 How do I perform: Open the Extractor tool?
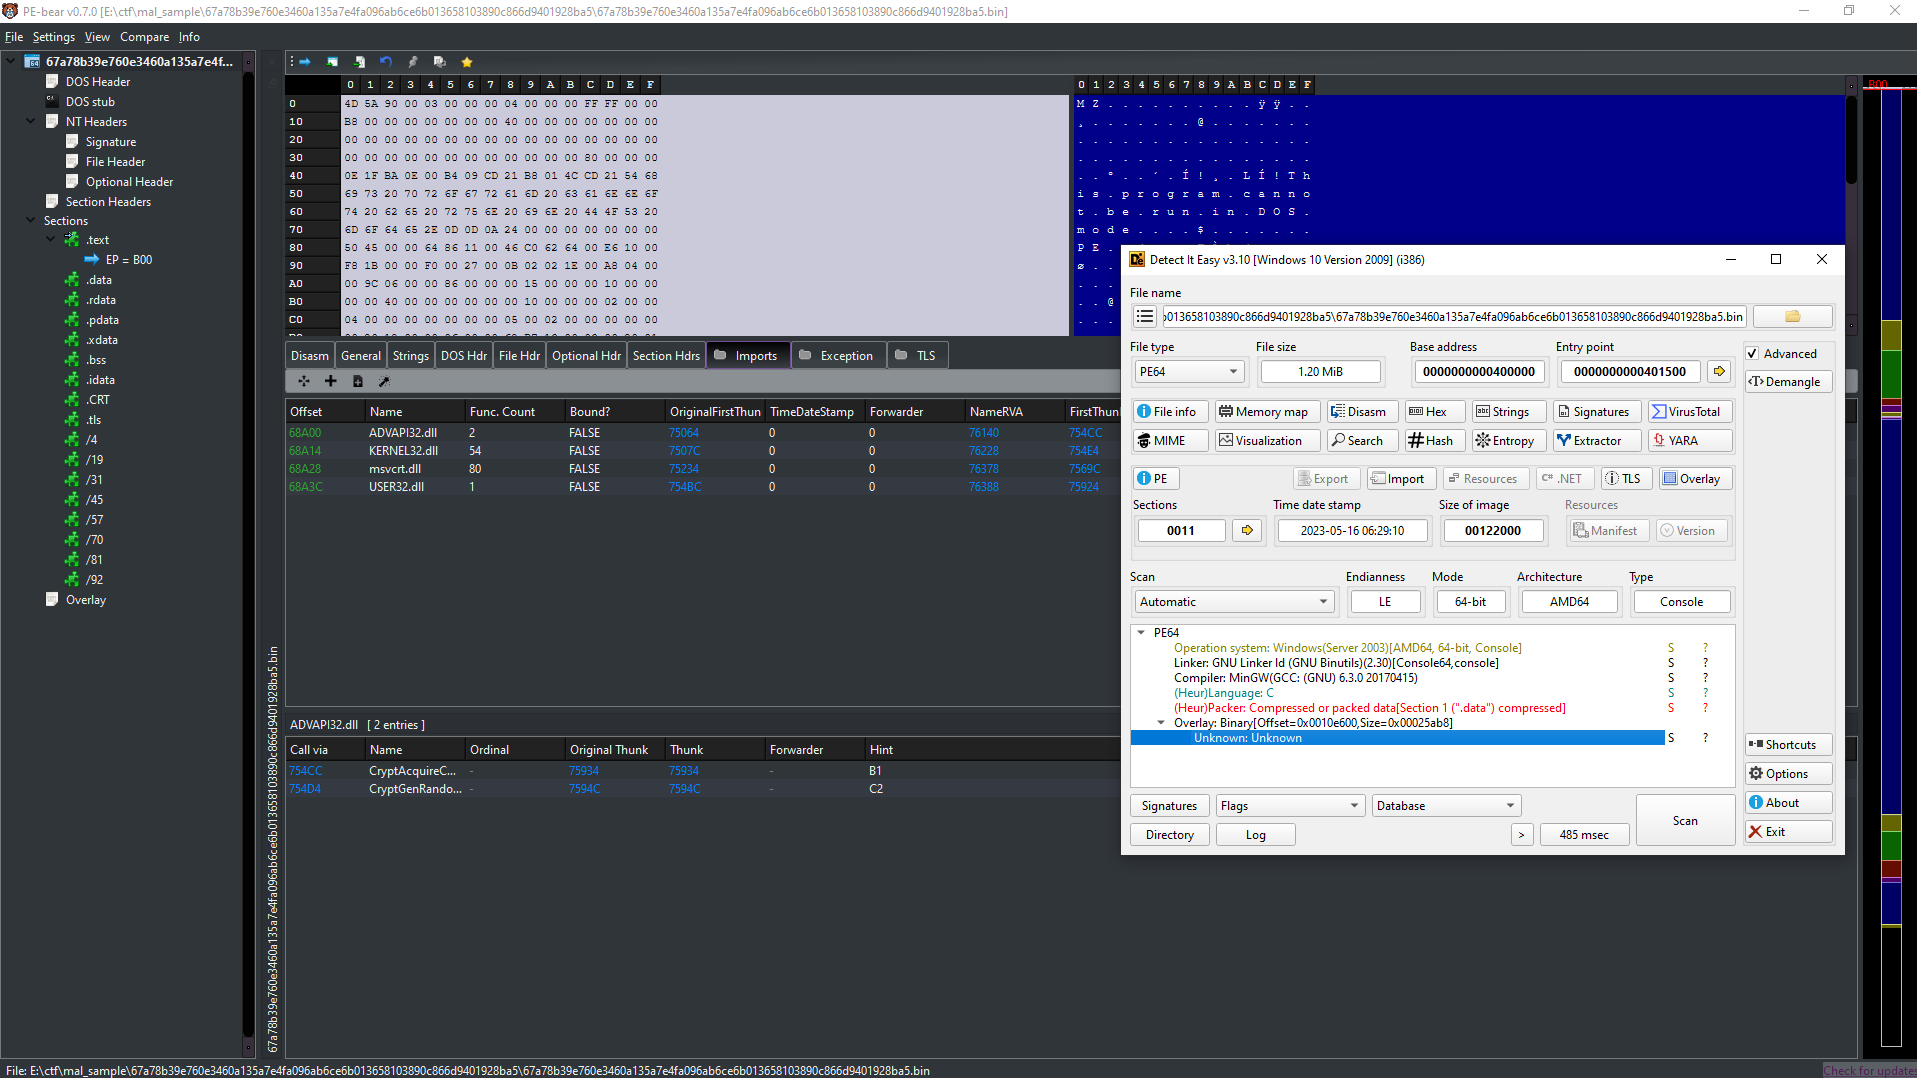point(1596,441)
